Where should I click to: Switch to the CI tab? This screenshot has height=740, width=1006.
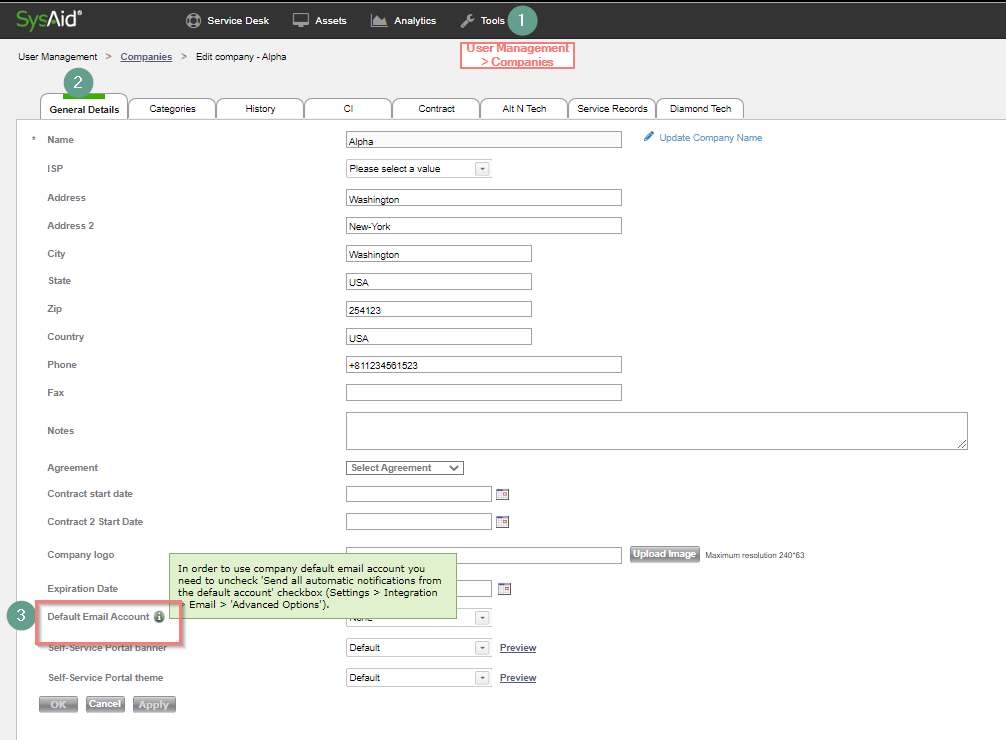click(x=348, y=108)
